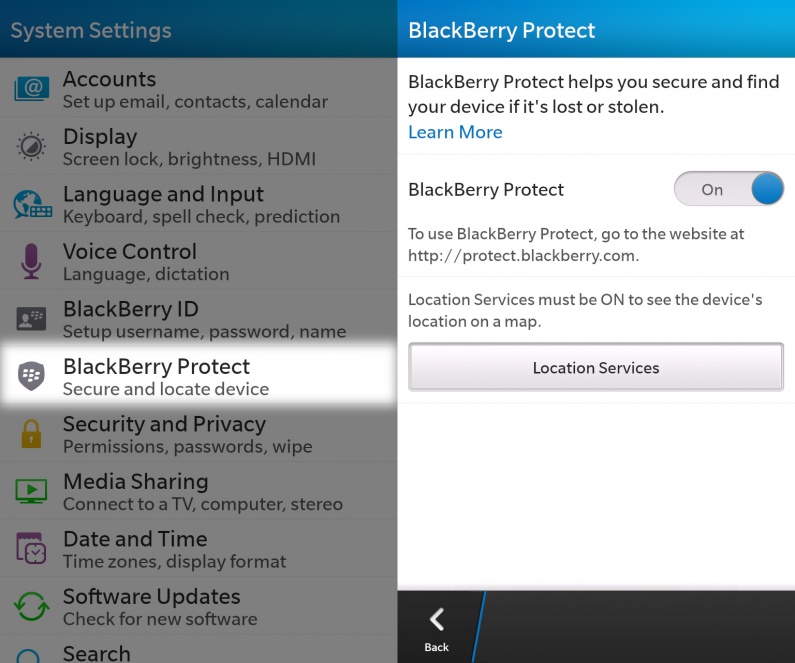The width and height of the screenshot is (795, 663).
Task: Select the Voice Control settings entry
Action: tap(199, 261)
